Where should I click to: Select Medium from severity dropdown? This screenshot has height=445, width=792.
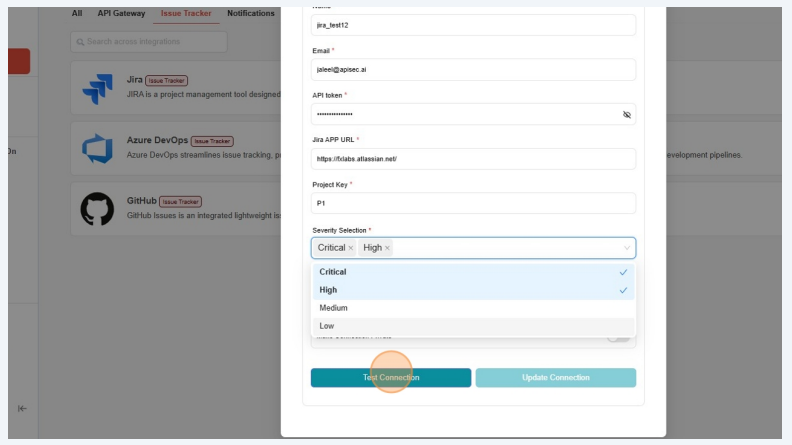coord(473,308)
